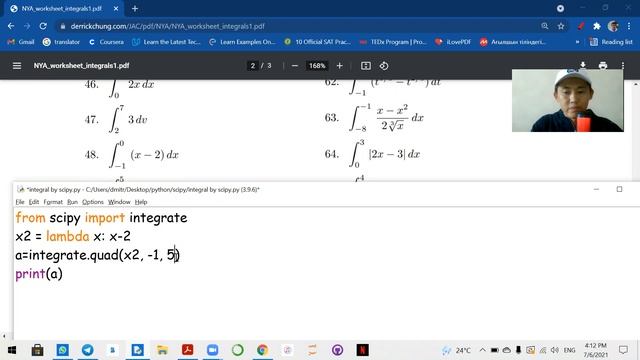The width and height of the screenshot is (640, 360).
Task: Click the weather 24°C widget
Action: click(457, 350)
